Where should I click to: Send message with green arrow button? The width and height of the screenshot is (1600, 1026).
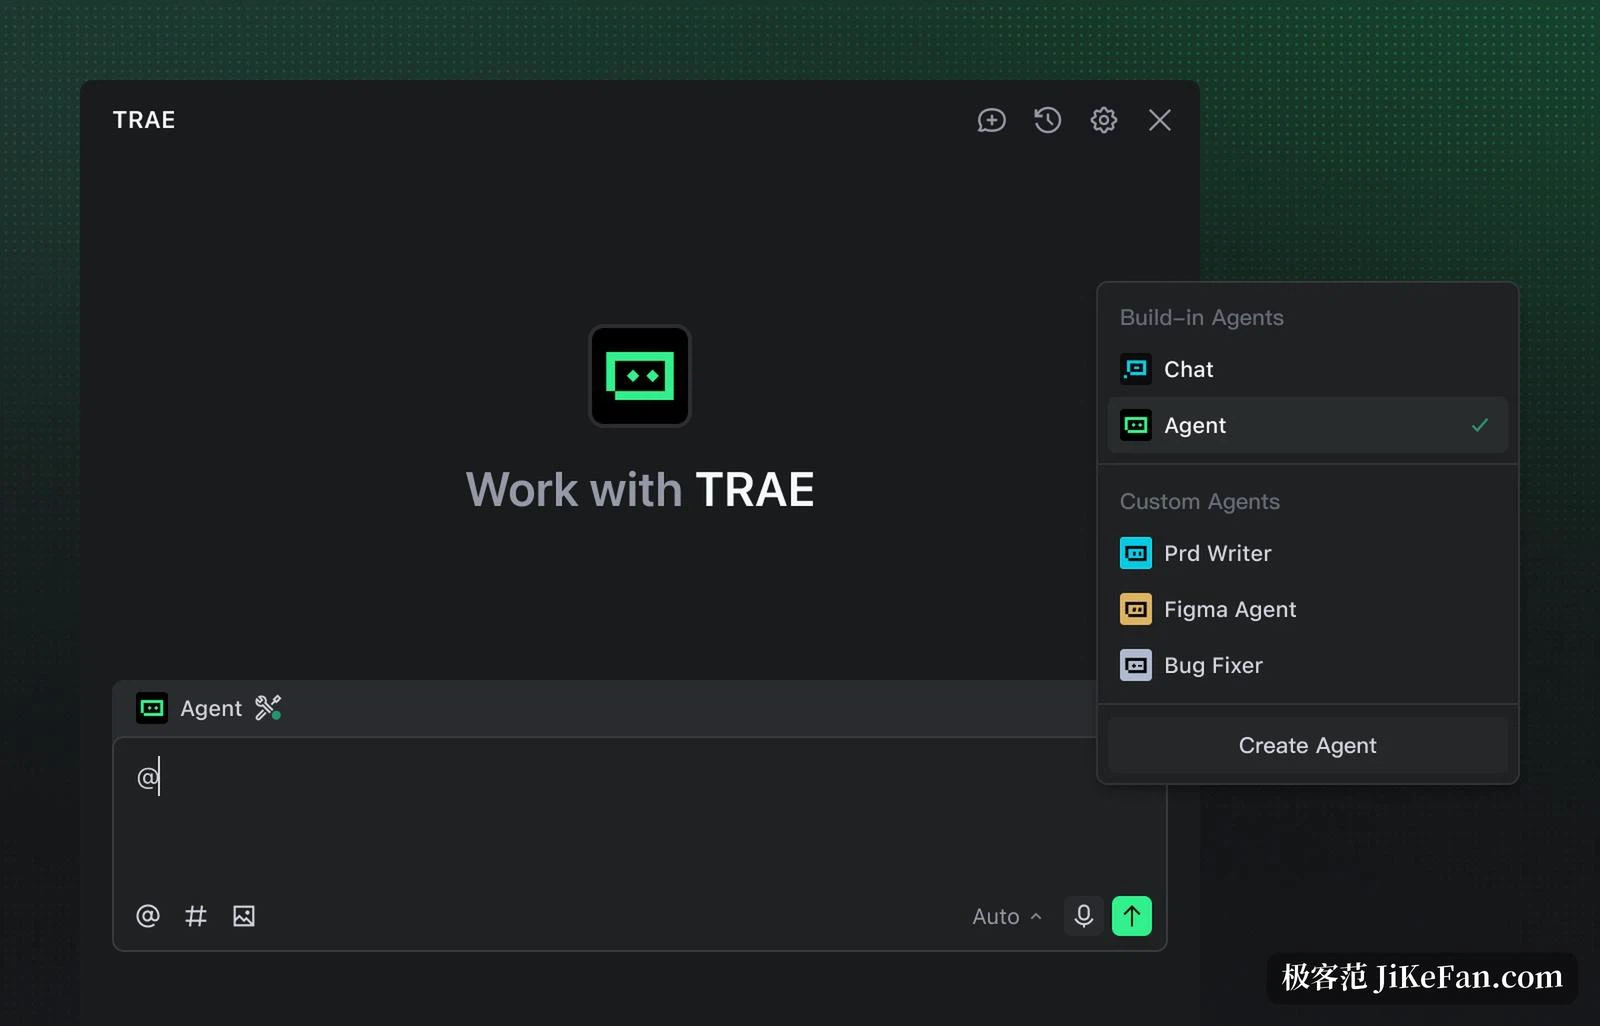tap(1131, 916)
